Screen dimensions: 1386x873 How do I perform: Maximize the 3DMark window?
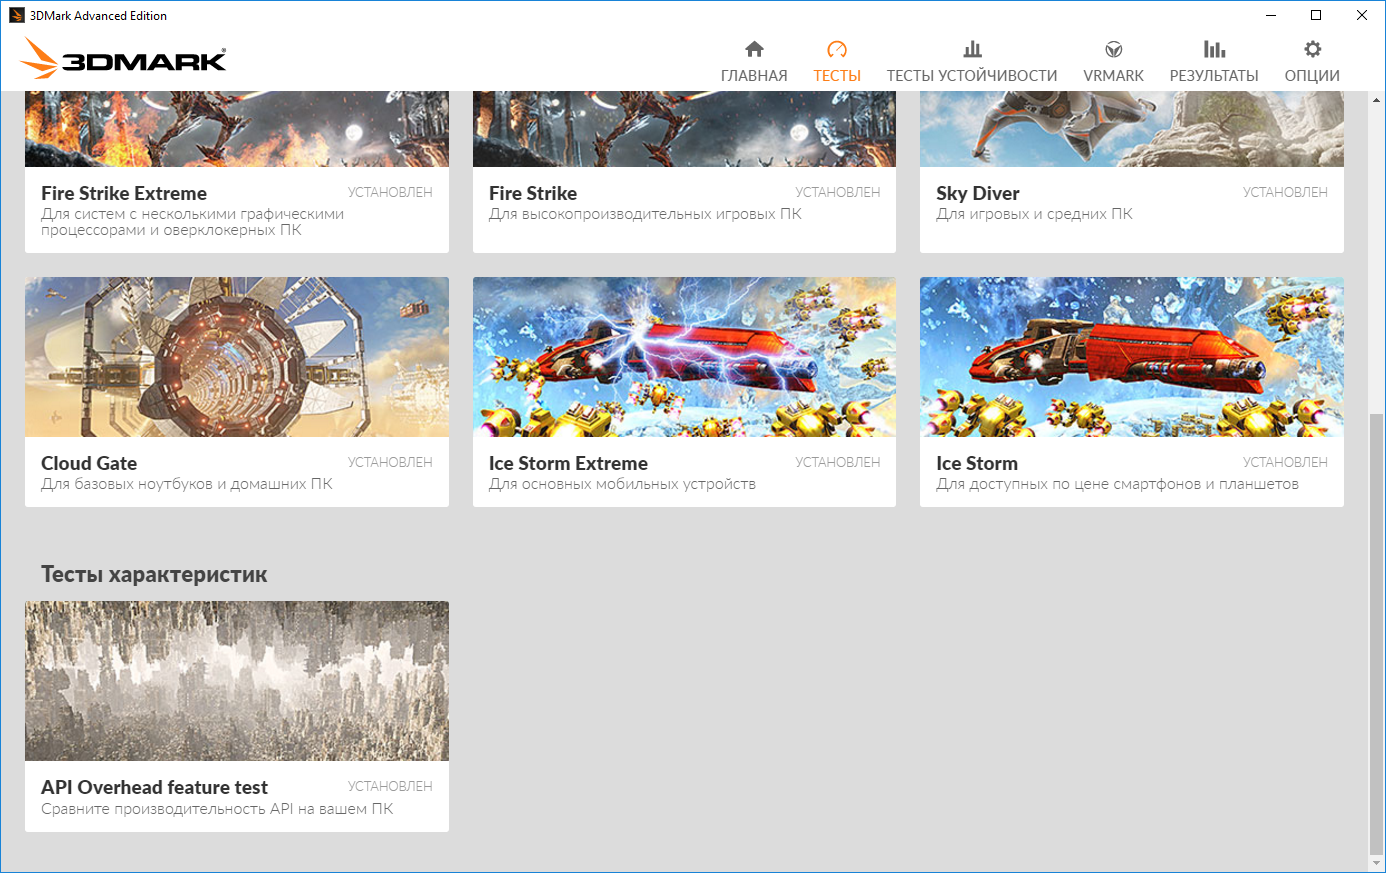[x=1316, y=15]
